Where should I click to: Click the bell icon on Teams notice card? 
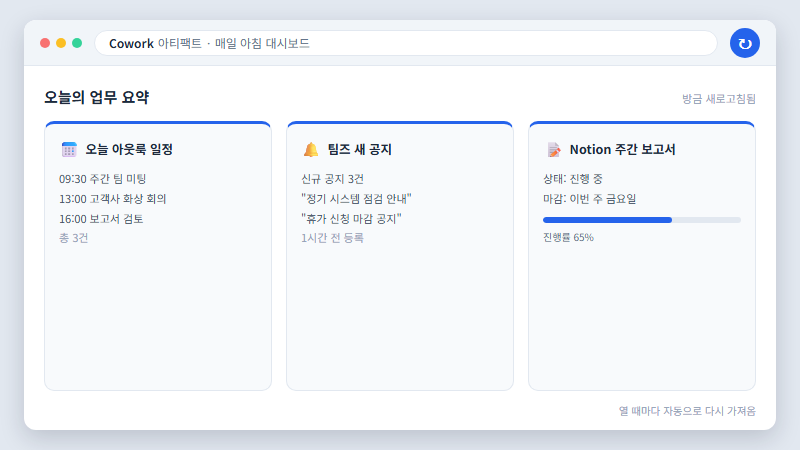pos(311,149)
